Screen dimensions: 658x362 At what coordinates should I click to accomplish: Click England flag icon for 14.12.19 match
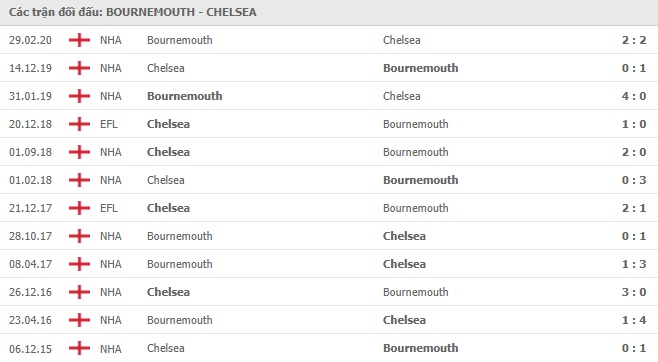pos(79,68)
